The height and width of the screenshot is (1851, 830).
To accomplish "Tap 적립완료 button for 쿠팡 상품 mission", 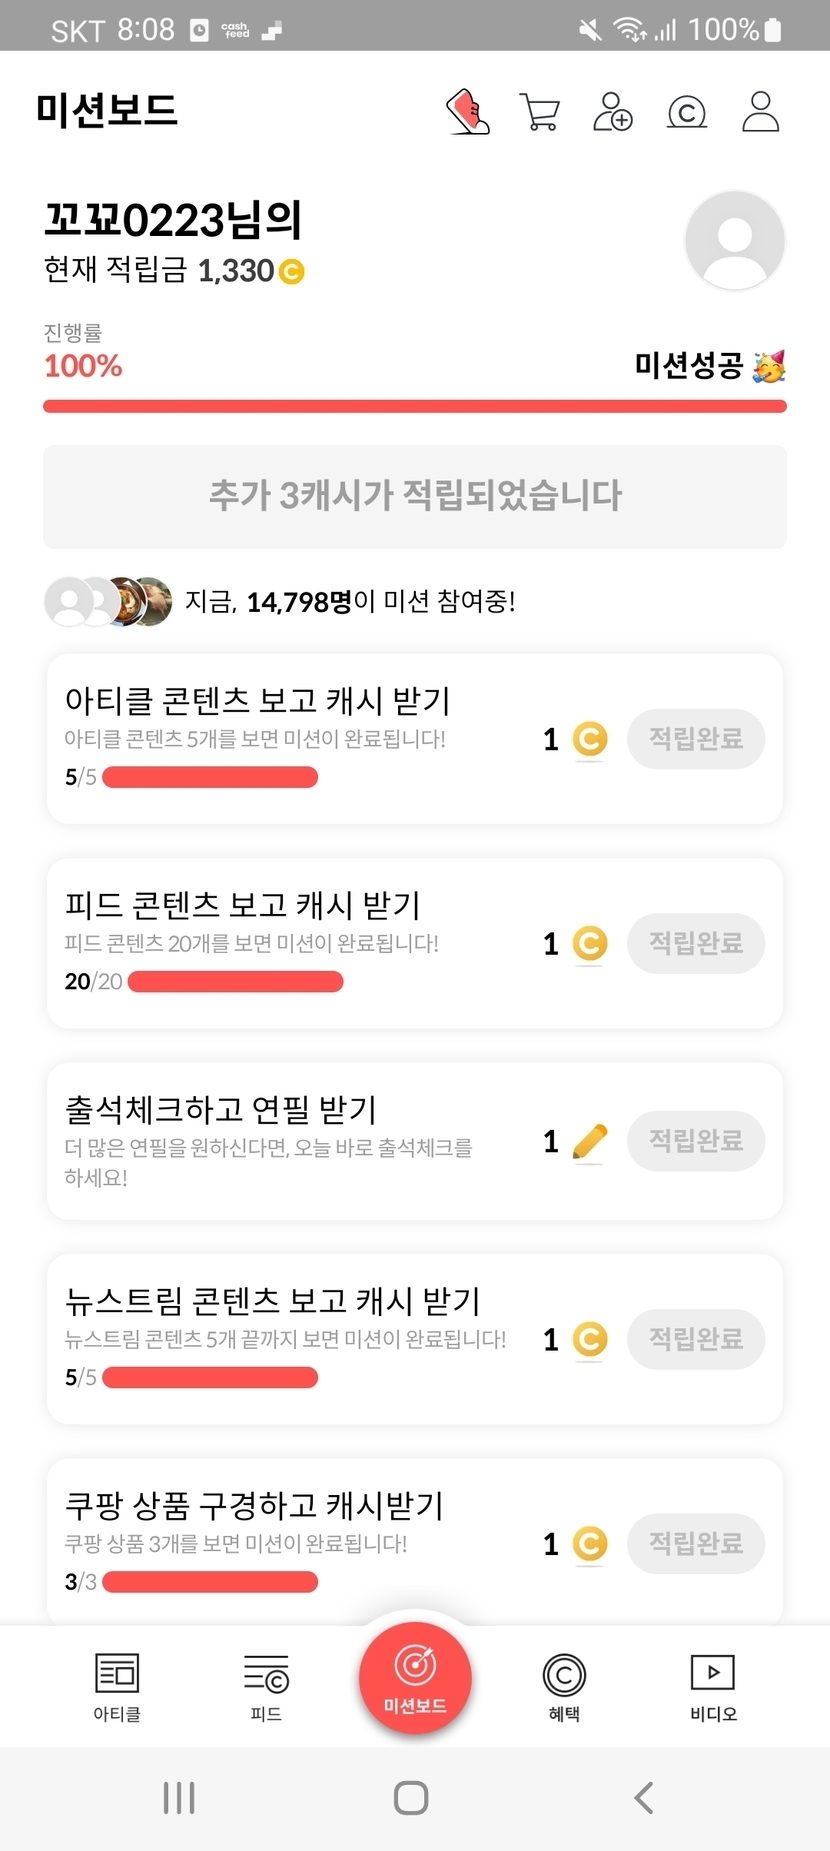I will tap(696, 1544).
